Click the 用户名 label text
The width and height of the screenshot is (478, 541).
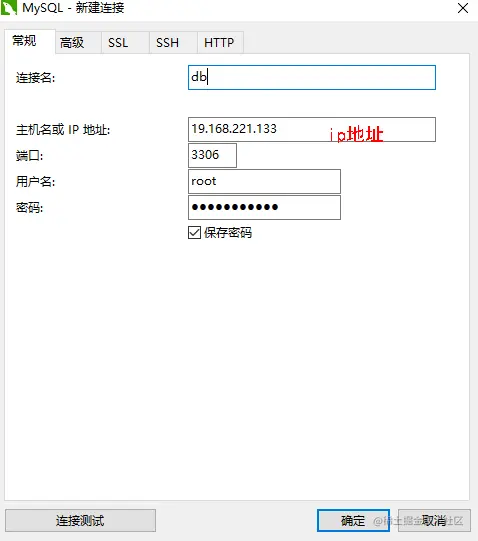35,181
